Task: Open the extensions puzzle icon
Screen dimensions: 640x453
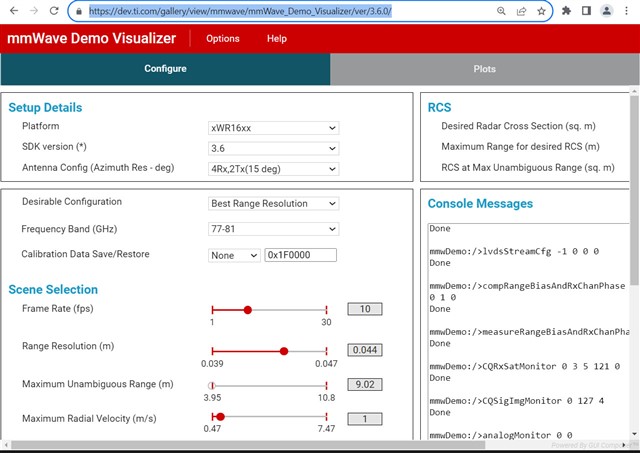Action: [x=566, y=11]
